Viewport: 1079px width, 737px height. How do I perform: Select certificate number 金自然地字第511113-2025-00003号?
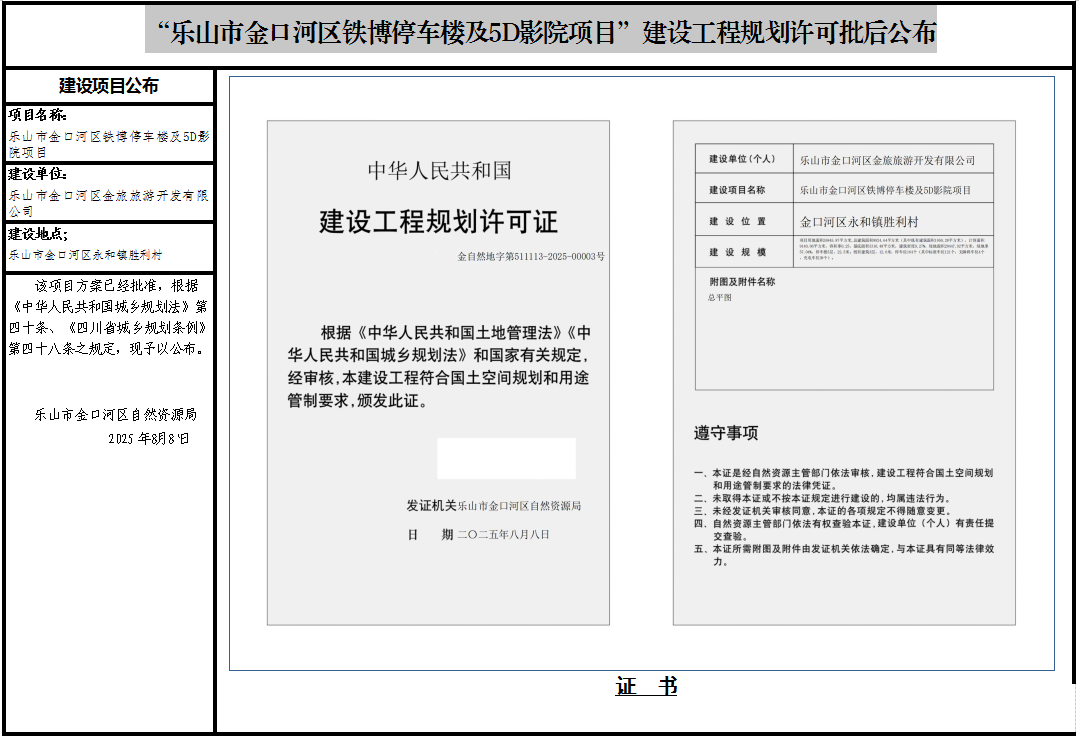(531, 256)
